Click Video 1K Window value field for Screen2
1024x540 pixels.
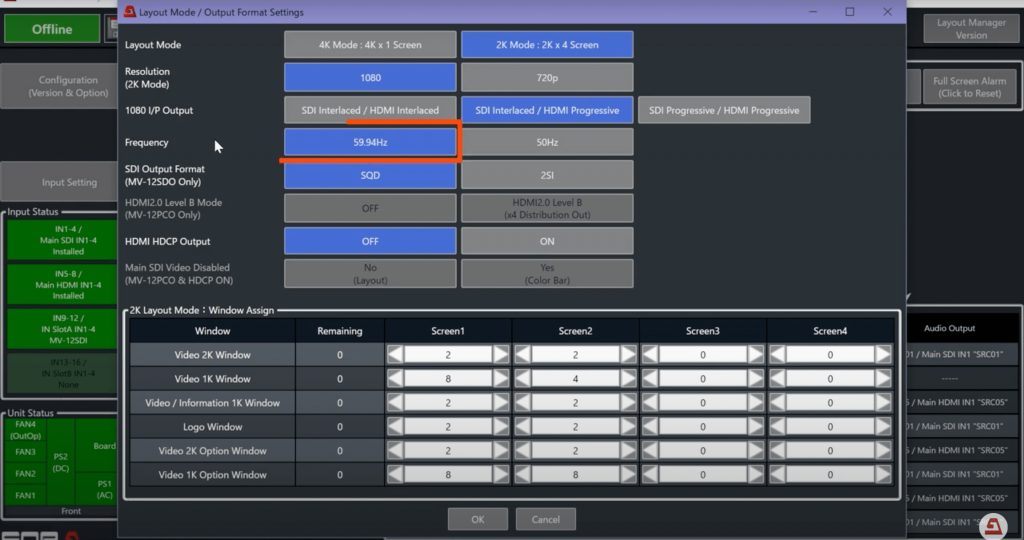pyautogui.click(x=575, y=379)
